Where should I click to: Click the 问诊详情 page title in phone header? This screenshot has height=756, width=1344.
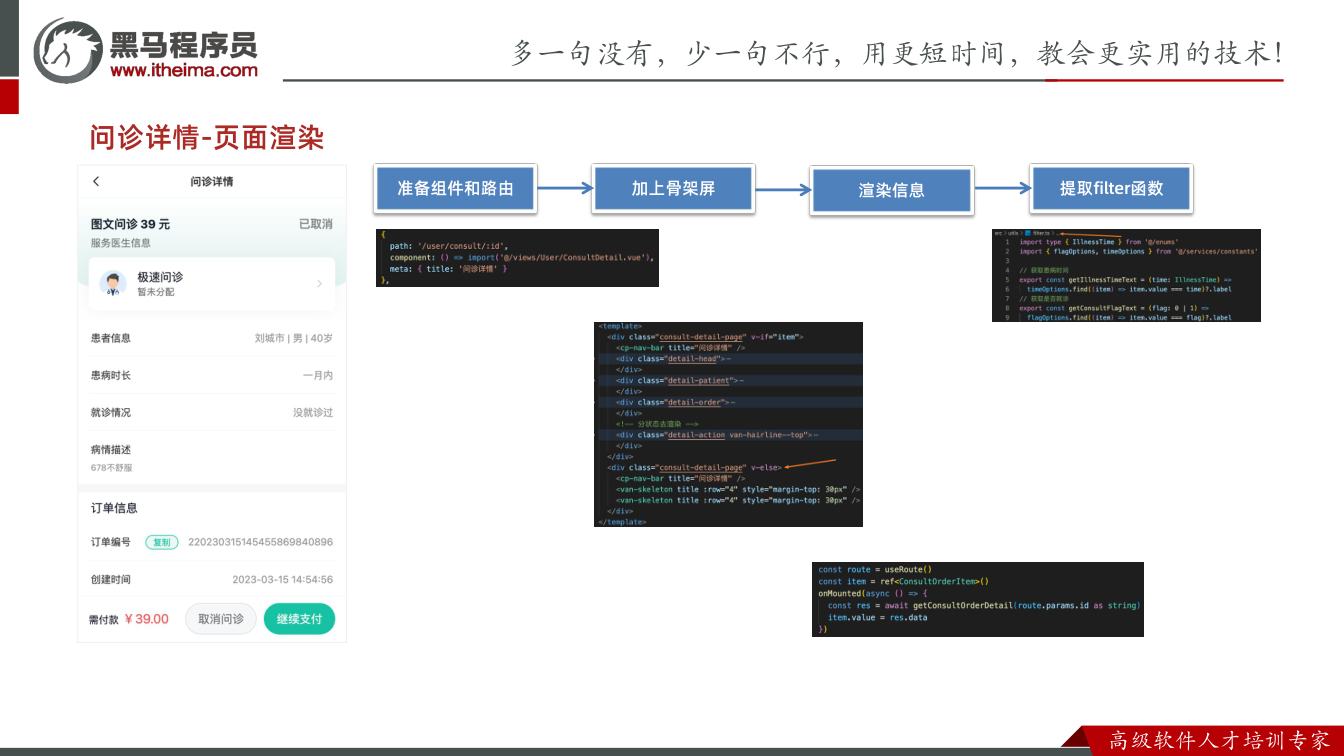tap(212, 181)
